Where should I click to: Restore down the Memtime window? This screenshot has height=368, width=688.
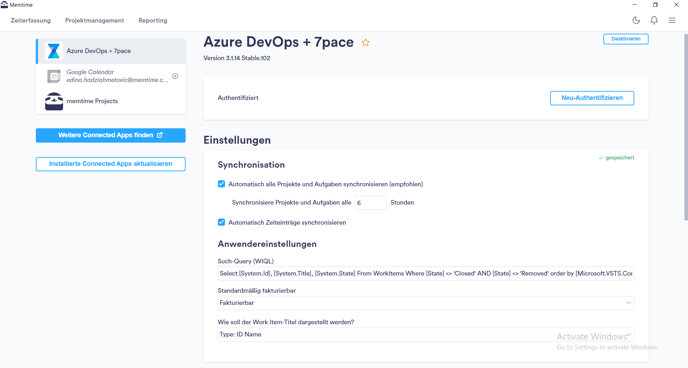click(x=655, y=5)
